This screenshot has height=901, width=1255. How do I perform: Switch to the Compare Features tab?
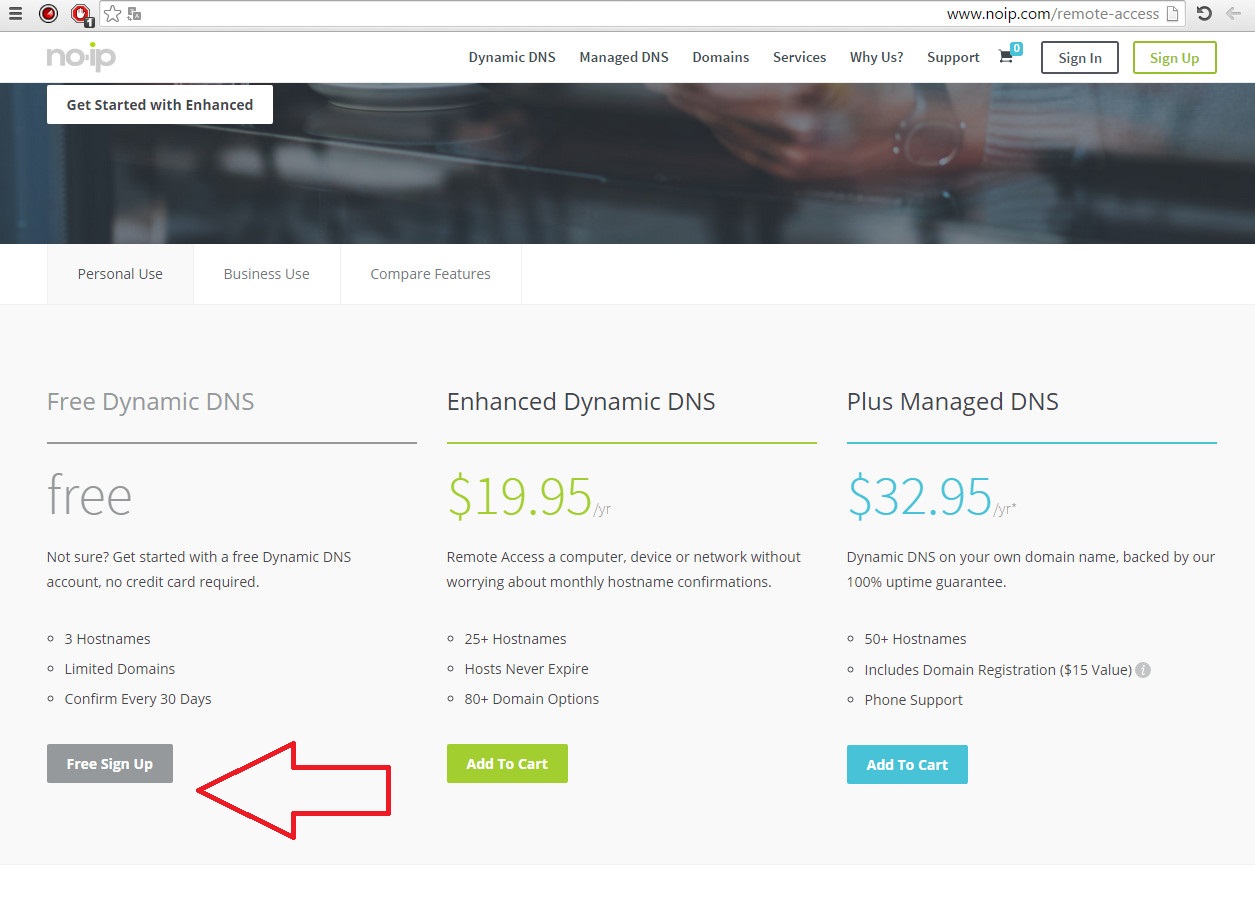click(430, 274)
